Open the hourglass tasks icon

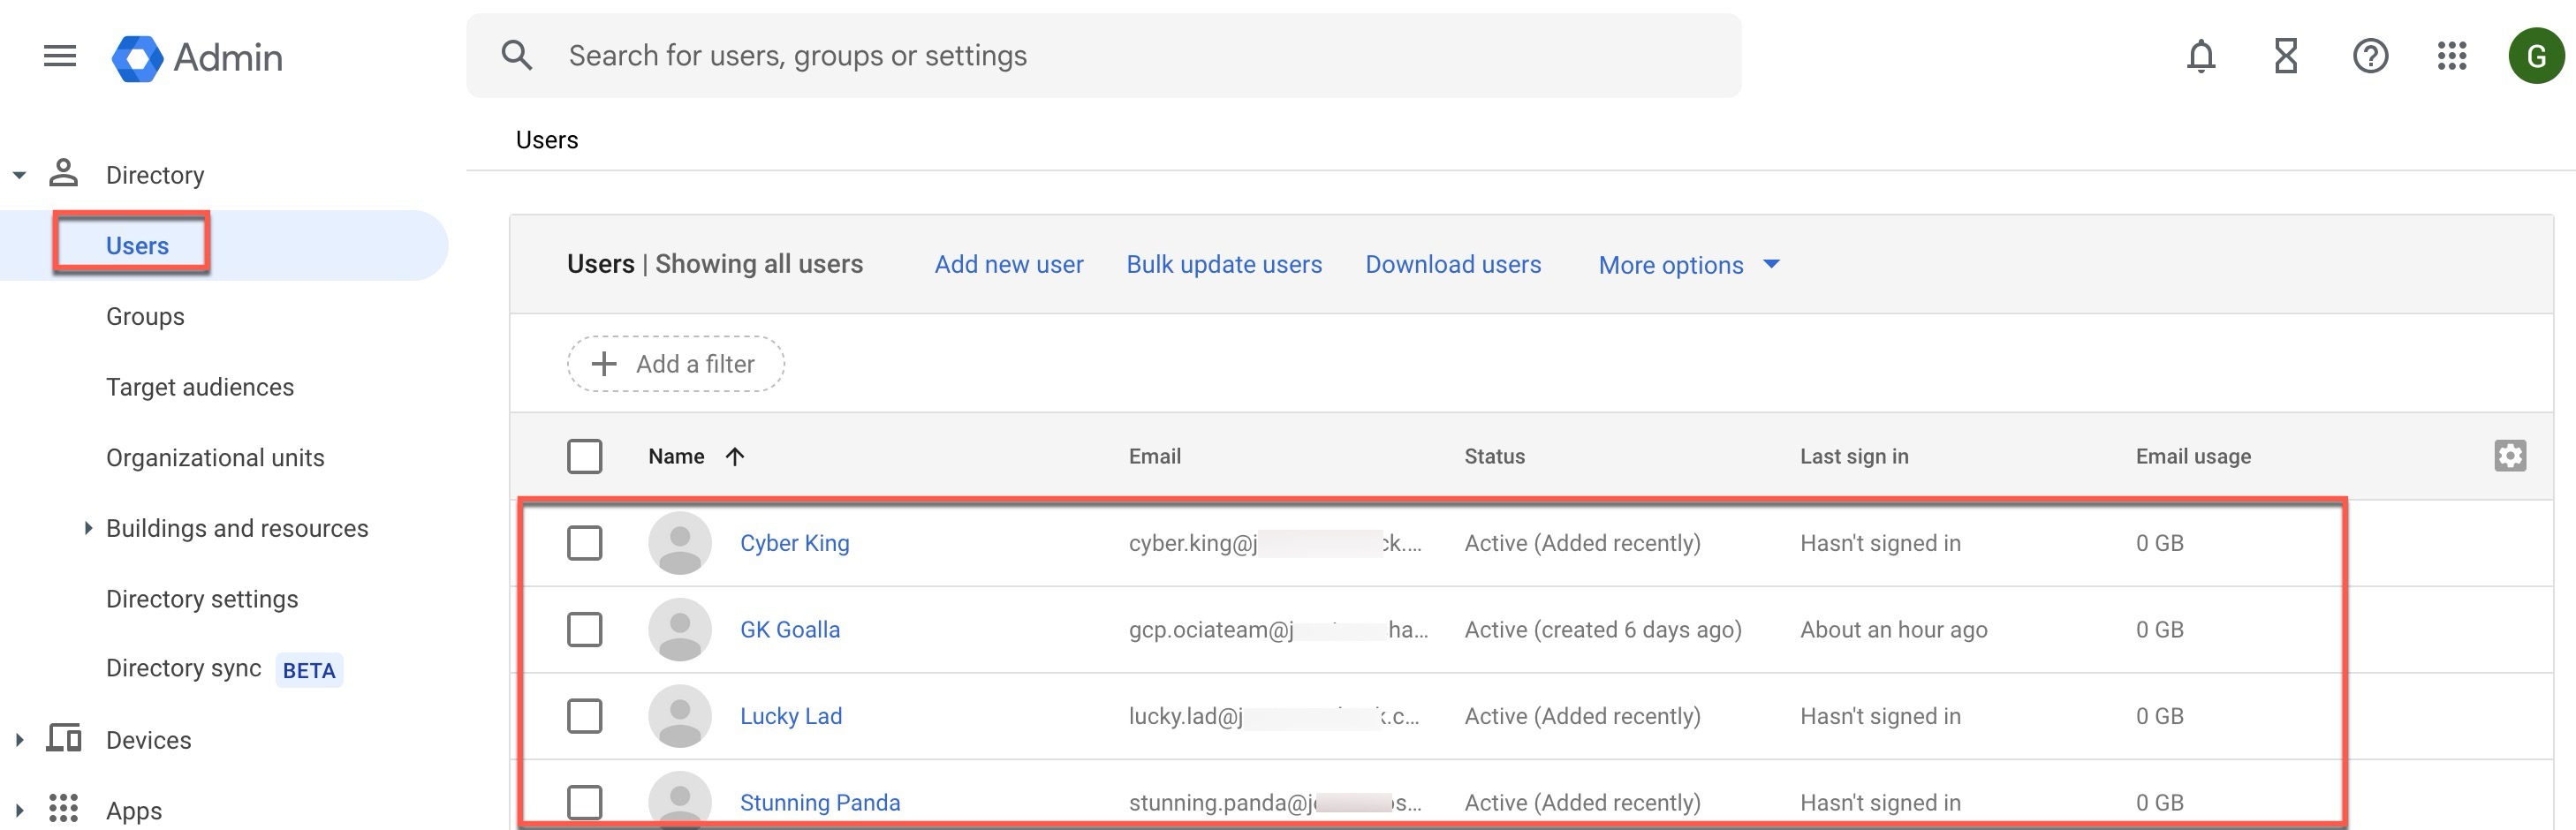(2285, 56)
